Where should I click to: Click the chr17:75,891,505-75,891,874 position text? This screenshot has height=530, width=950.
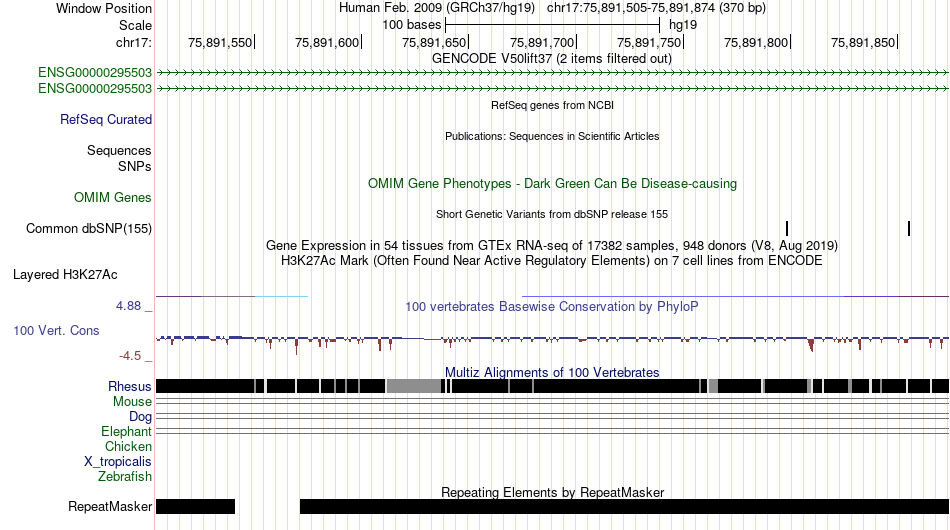point(656,8)
